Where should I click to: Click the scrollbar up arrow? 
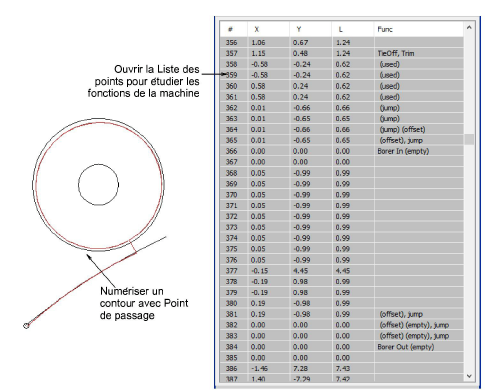coord(469,28)
